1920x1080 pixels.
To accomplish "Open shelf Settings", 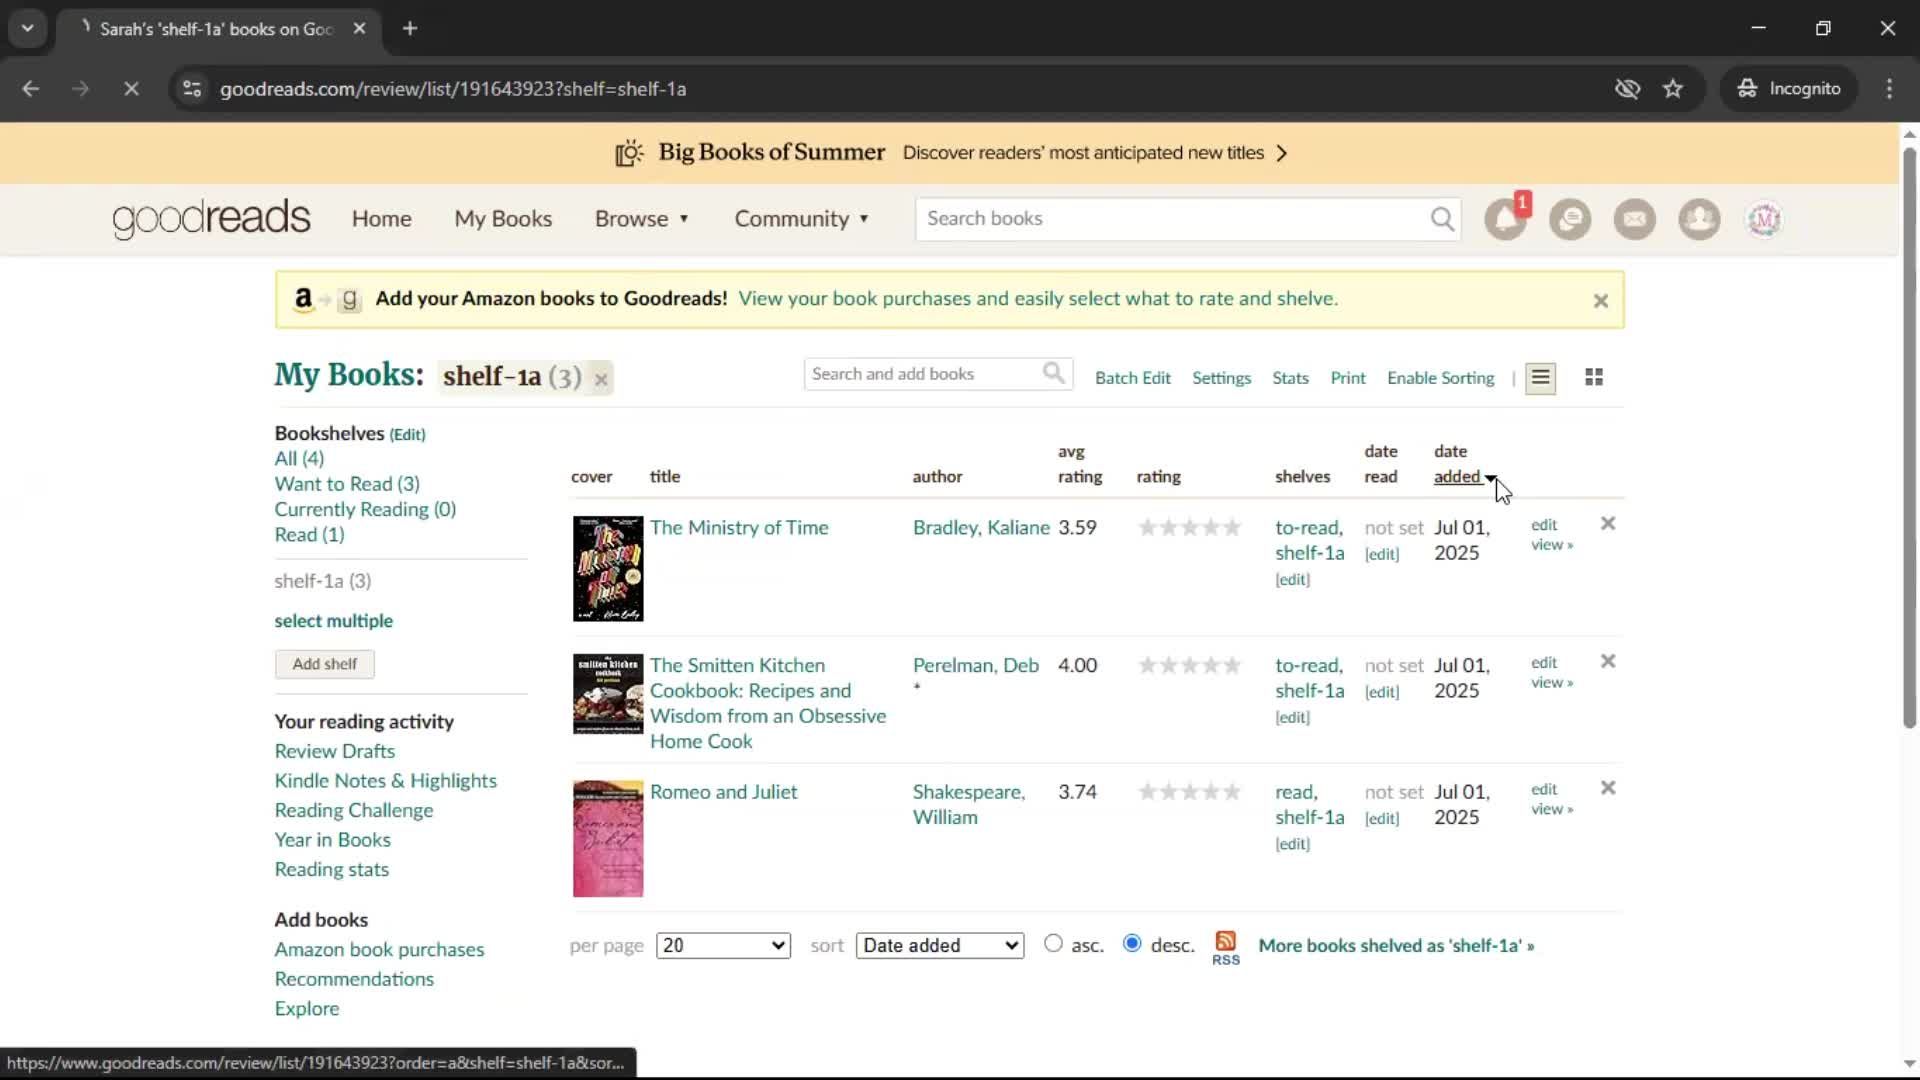I will pyautogui.click(x=1221, y=378).
